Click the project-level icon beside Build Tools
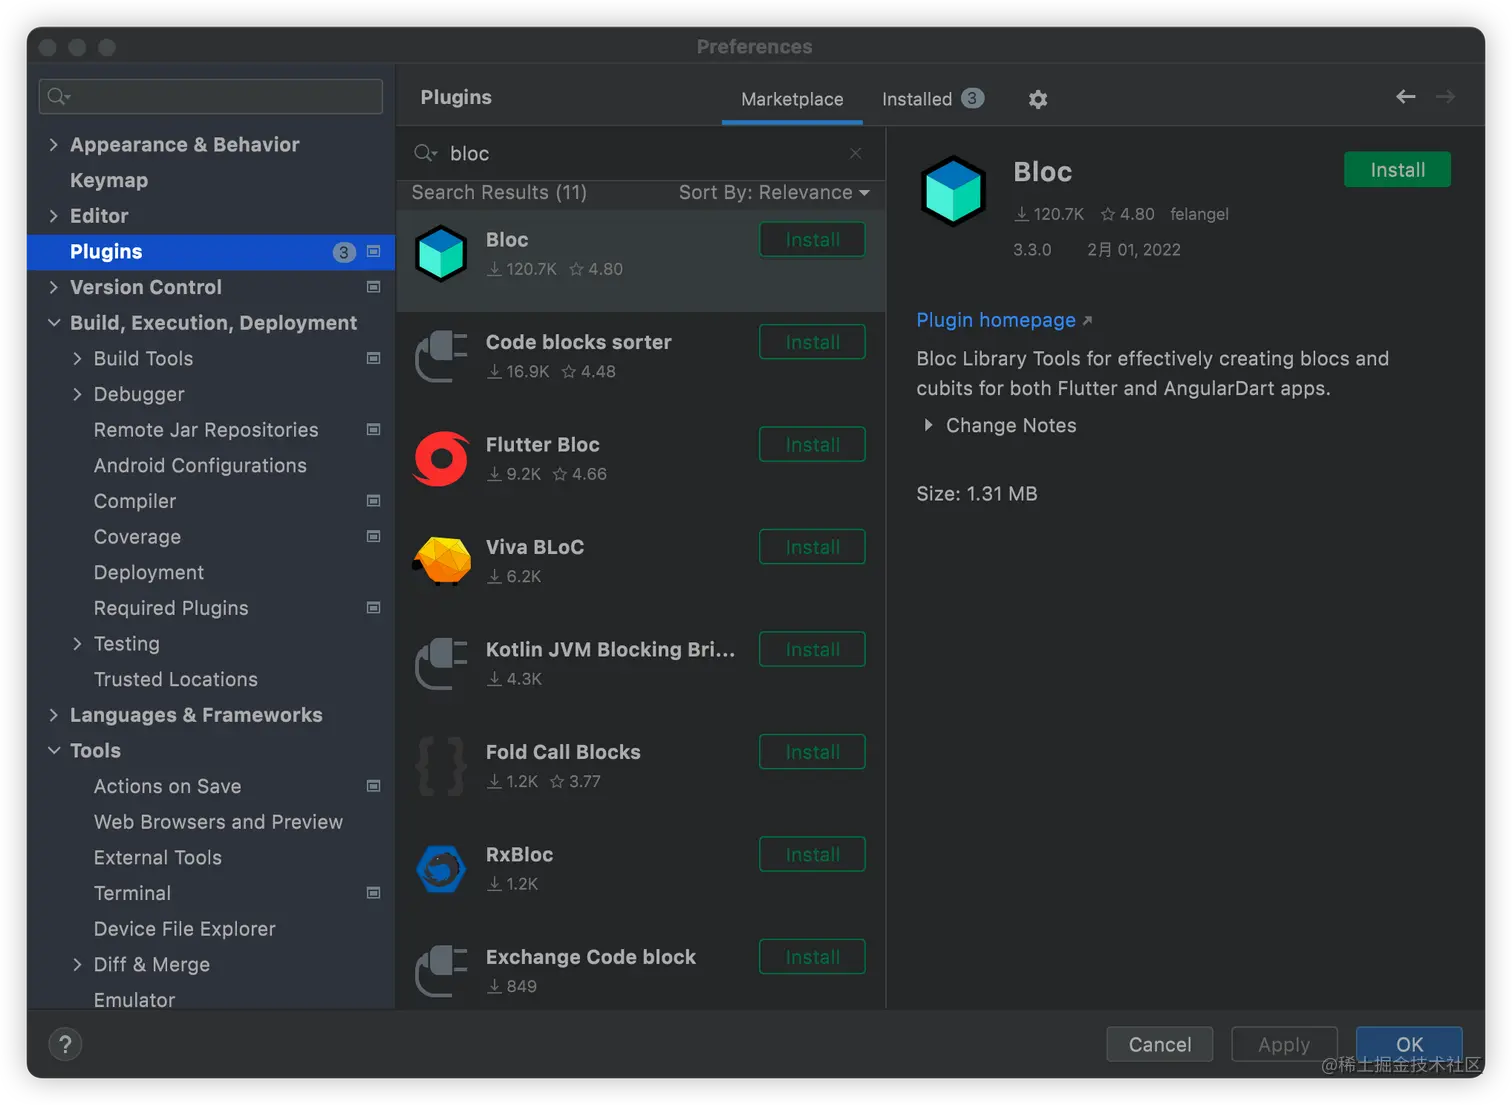 (x=373, y=358)
